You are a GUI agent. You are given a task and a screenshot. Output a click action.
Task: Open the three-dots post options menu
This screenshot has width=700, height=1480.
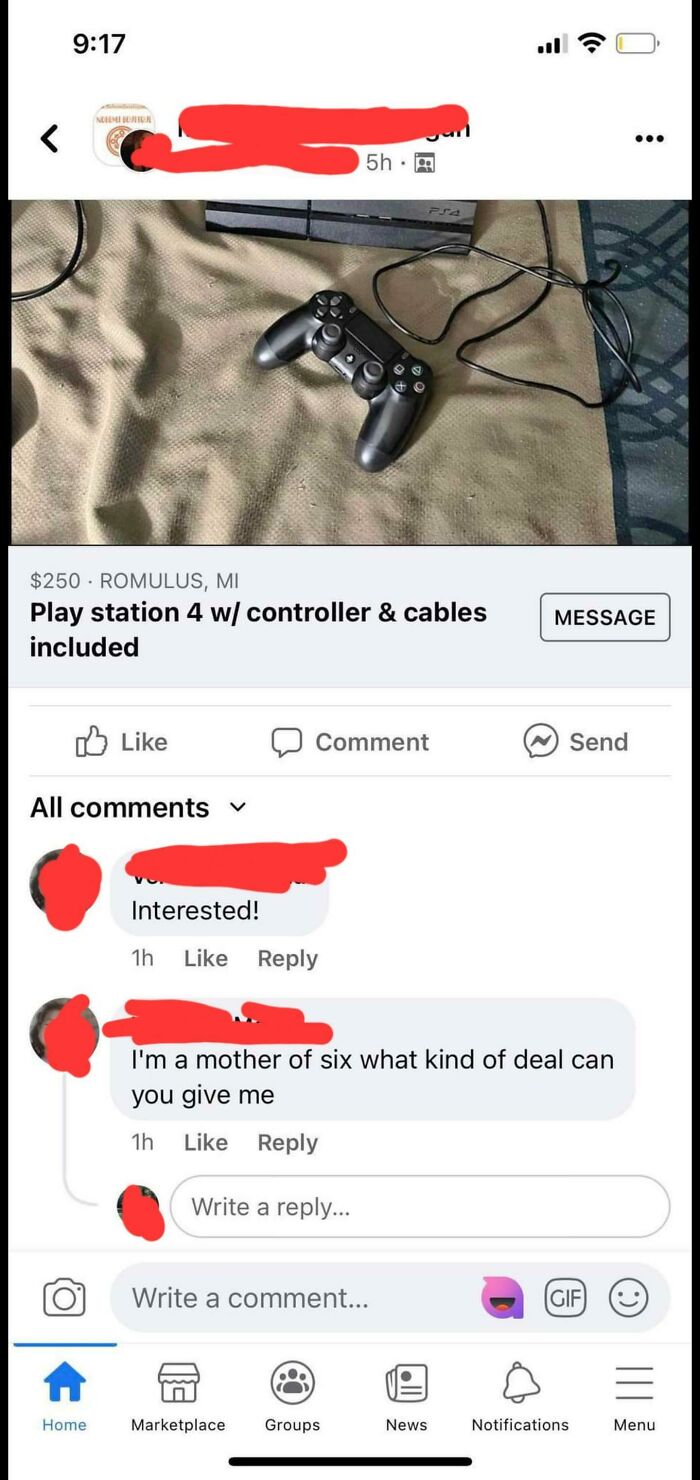[648, 139]
